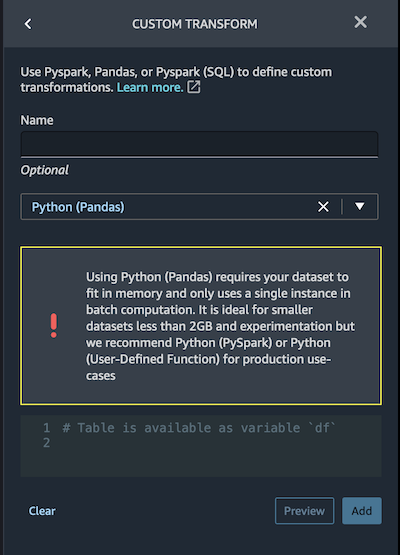The image size is (400, 555).
Task: Close the Custom Transform panel
Action: [x=360, y=22]
